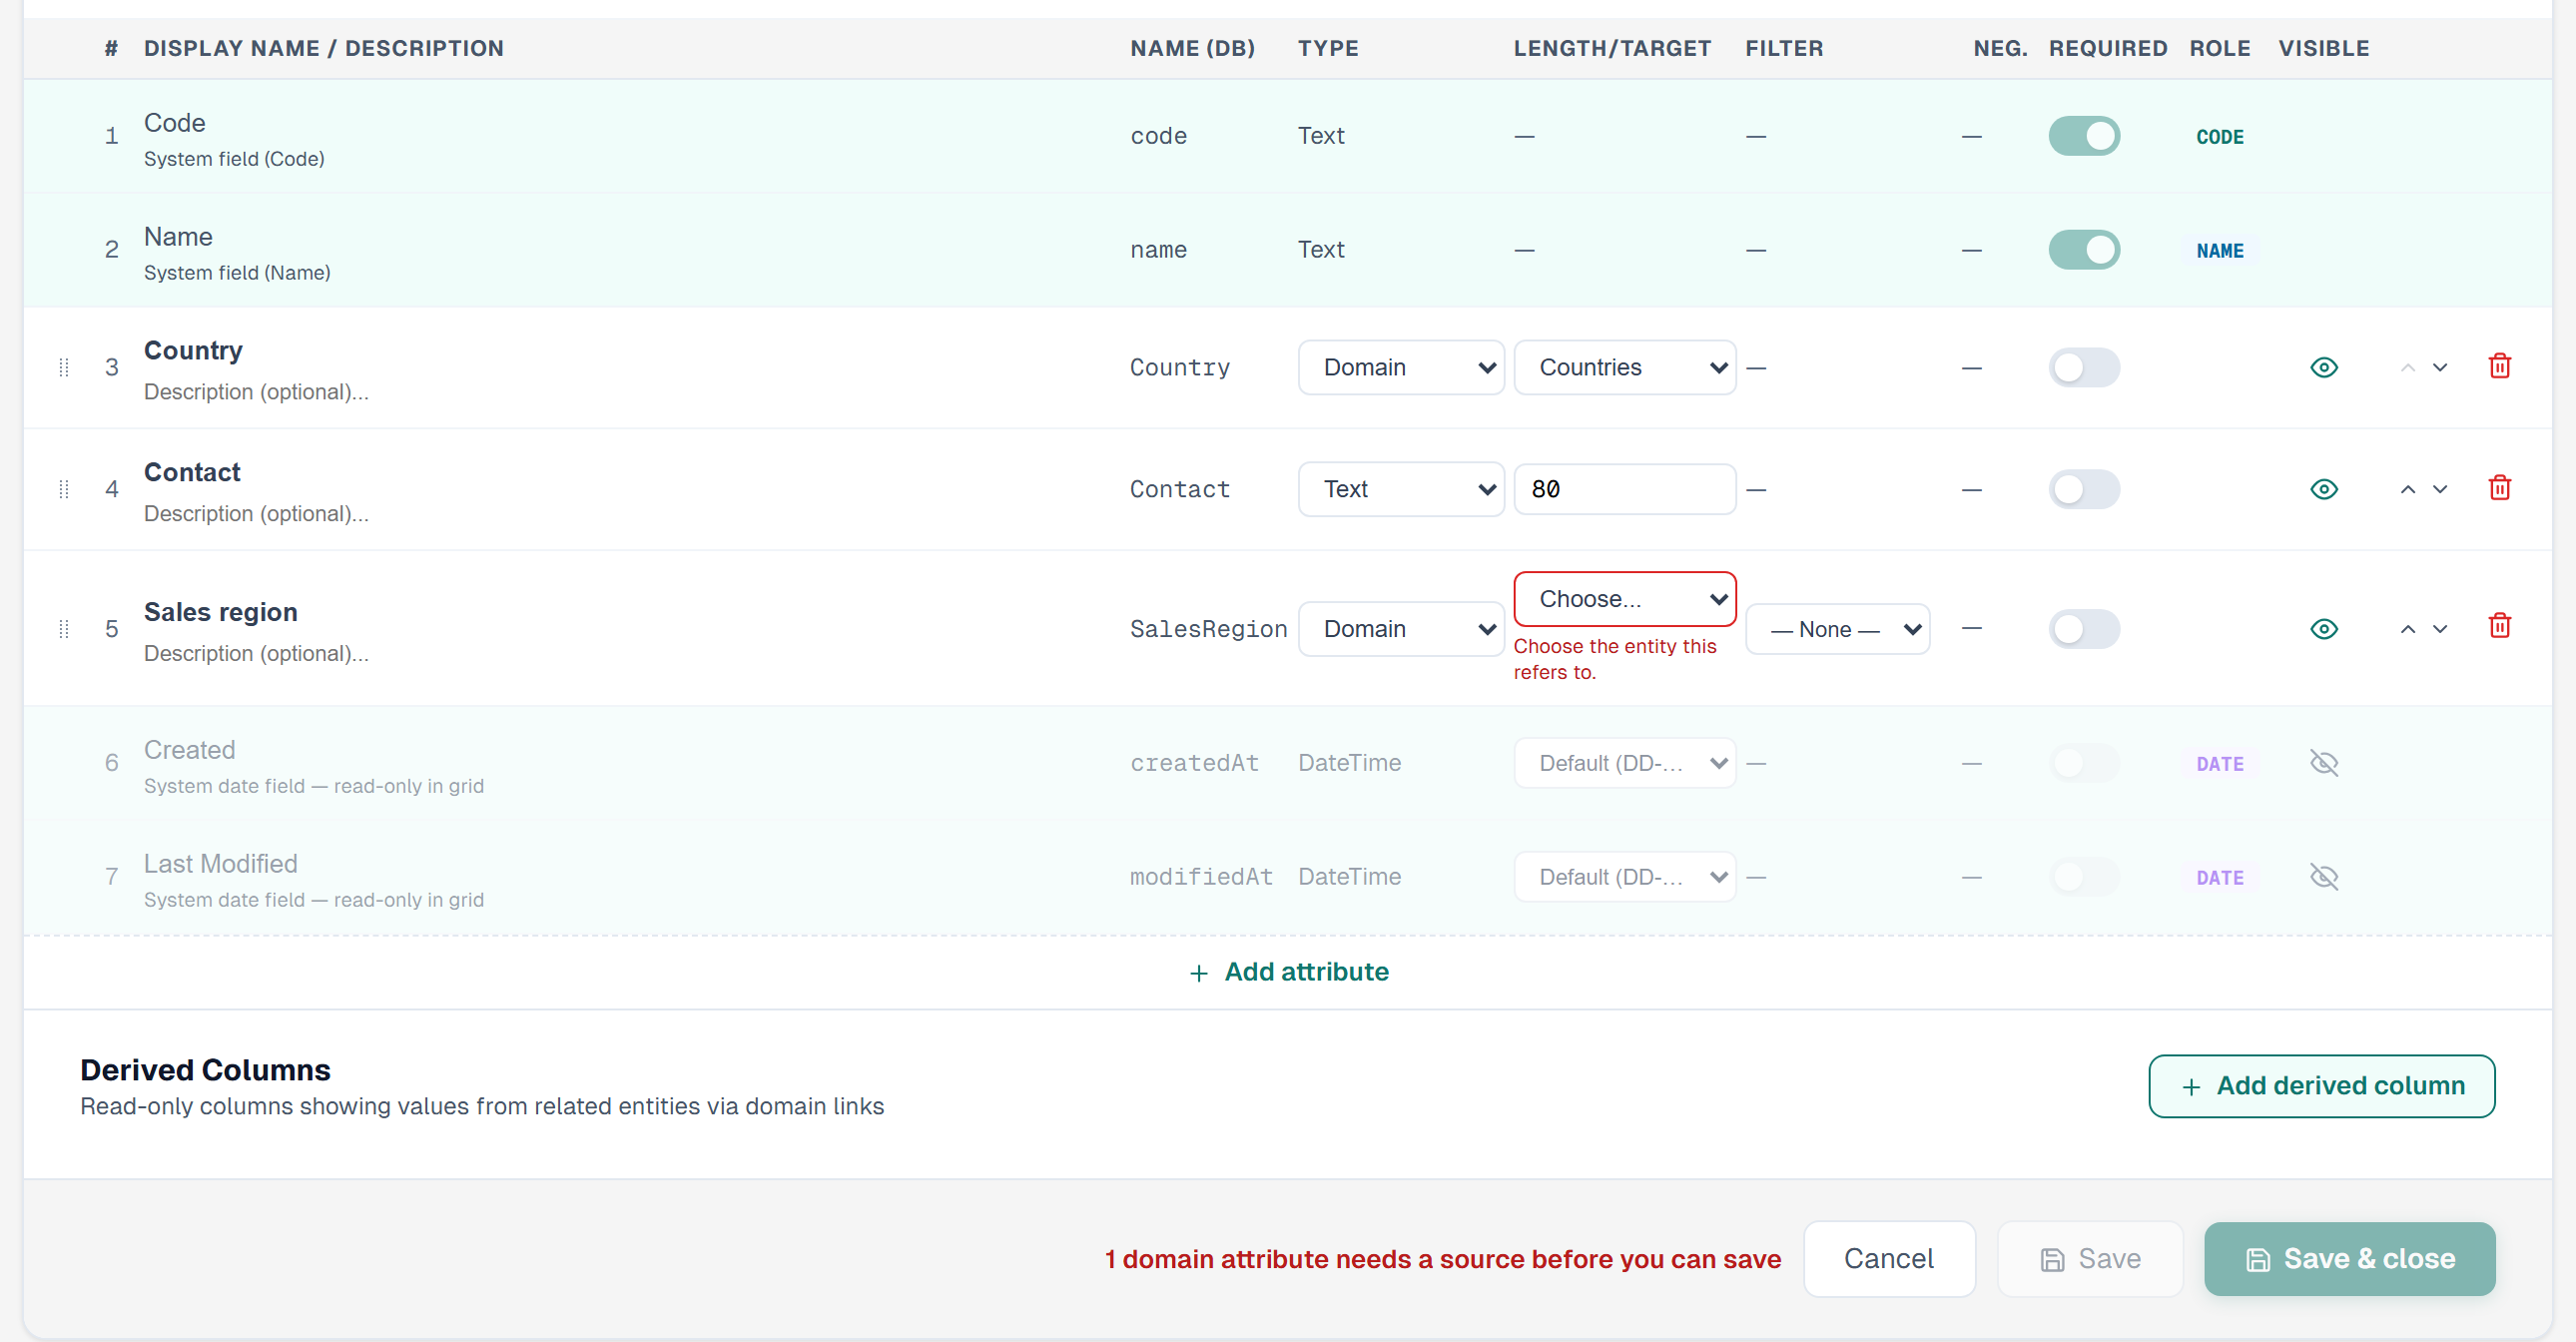The image size is (2576, 1342).
Task: Open the Countries target dropdown
Action: pyautogui.click(x=1625, y=367)
